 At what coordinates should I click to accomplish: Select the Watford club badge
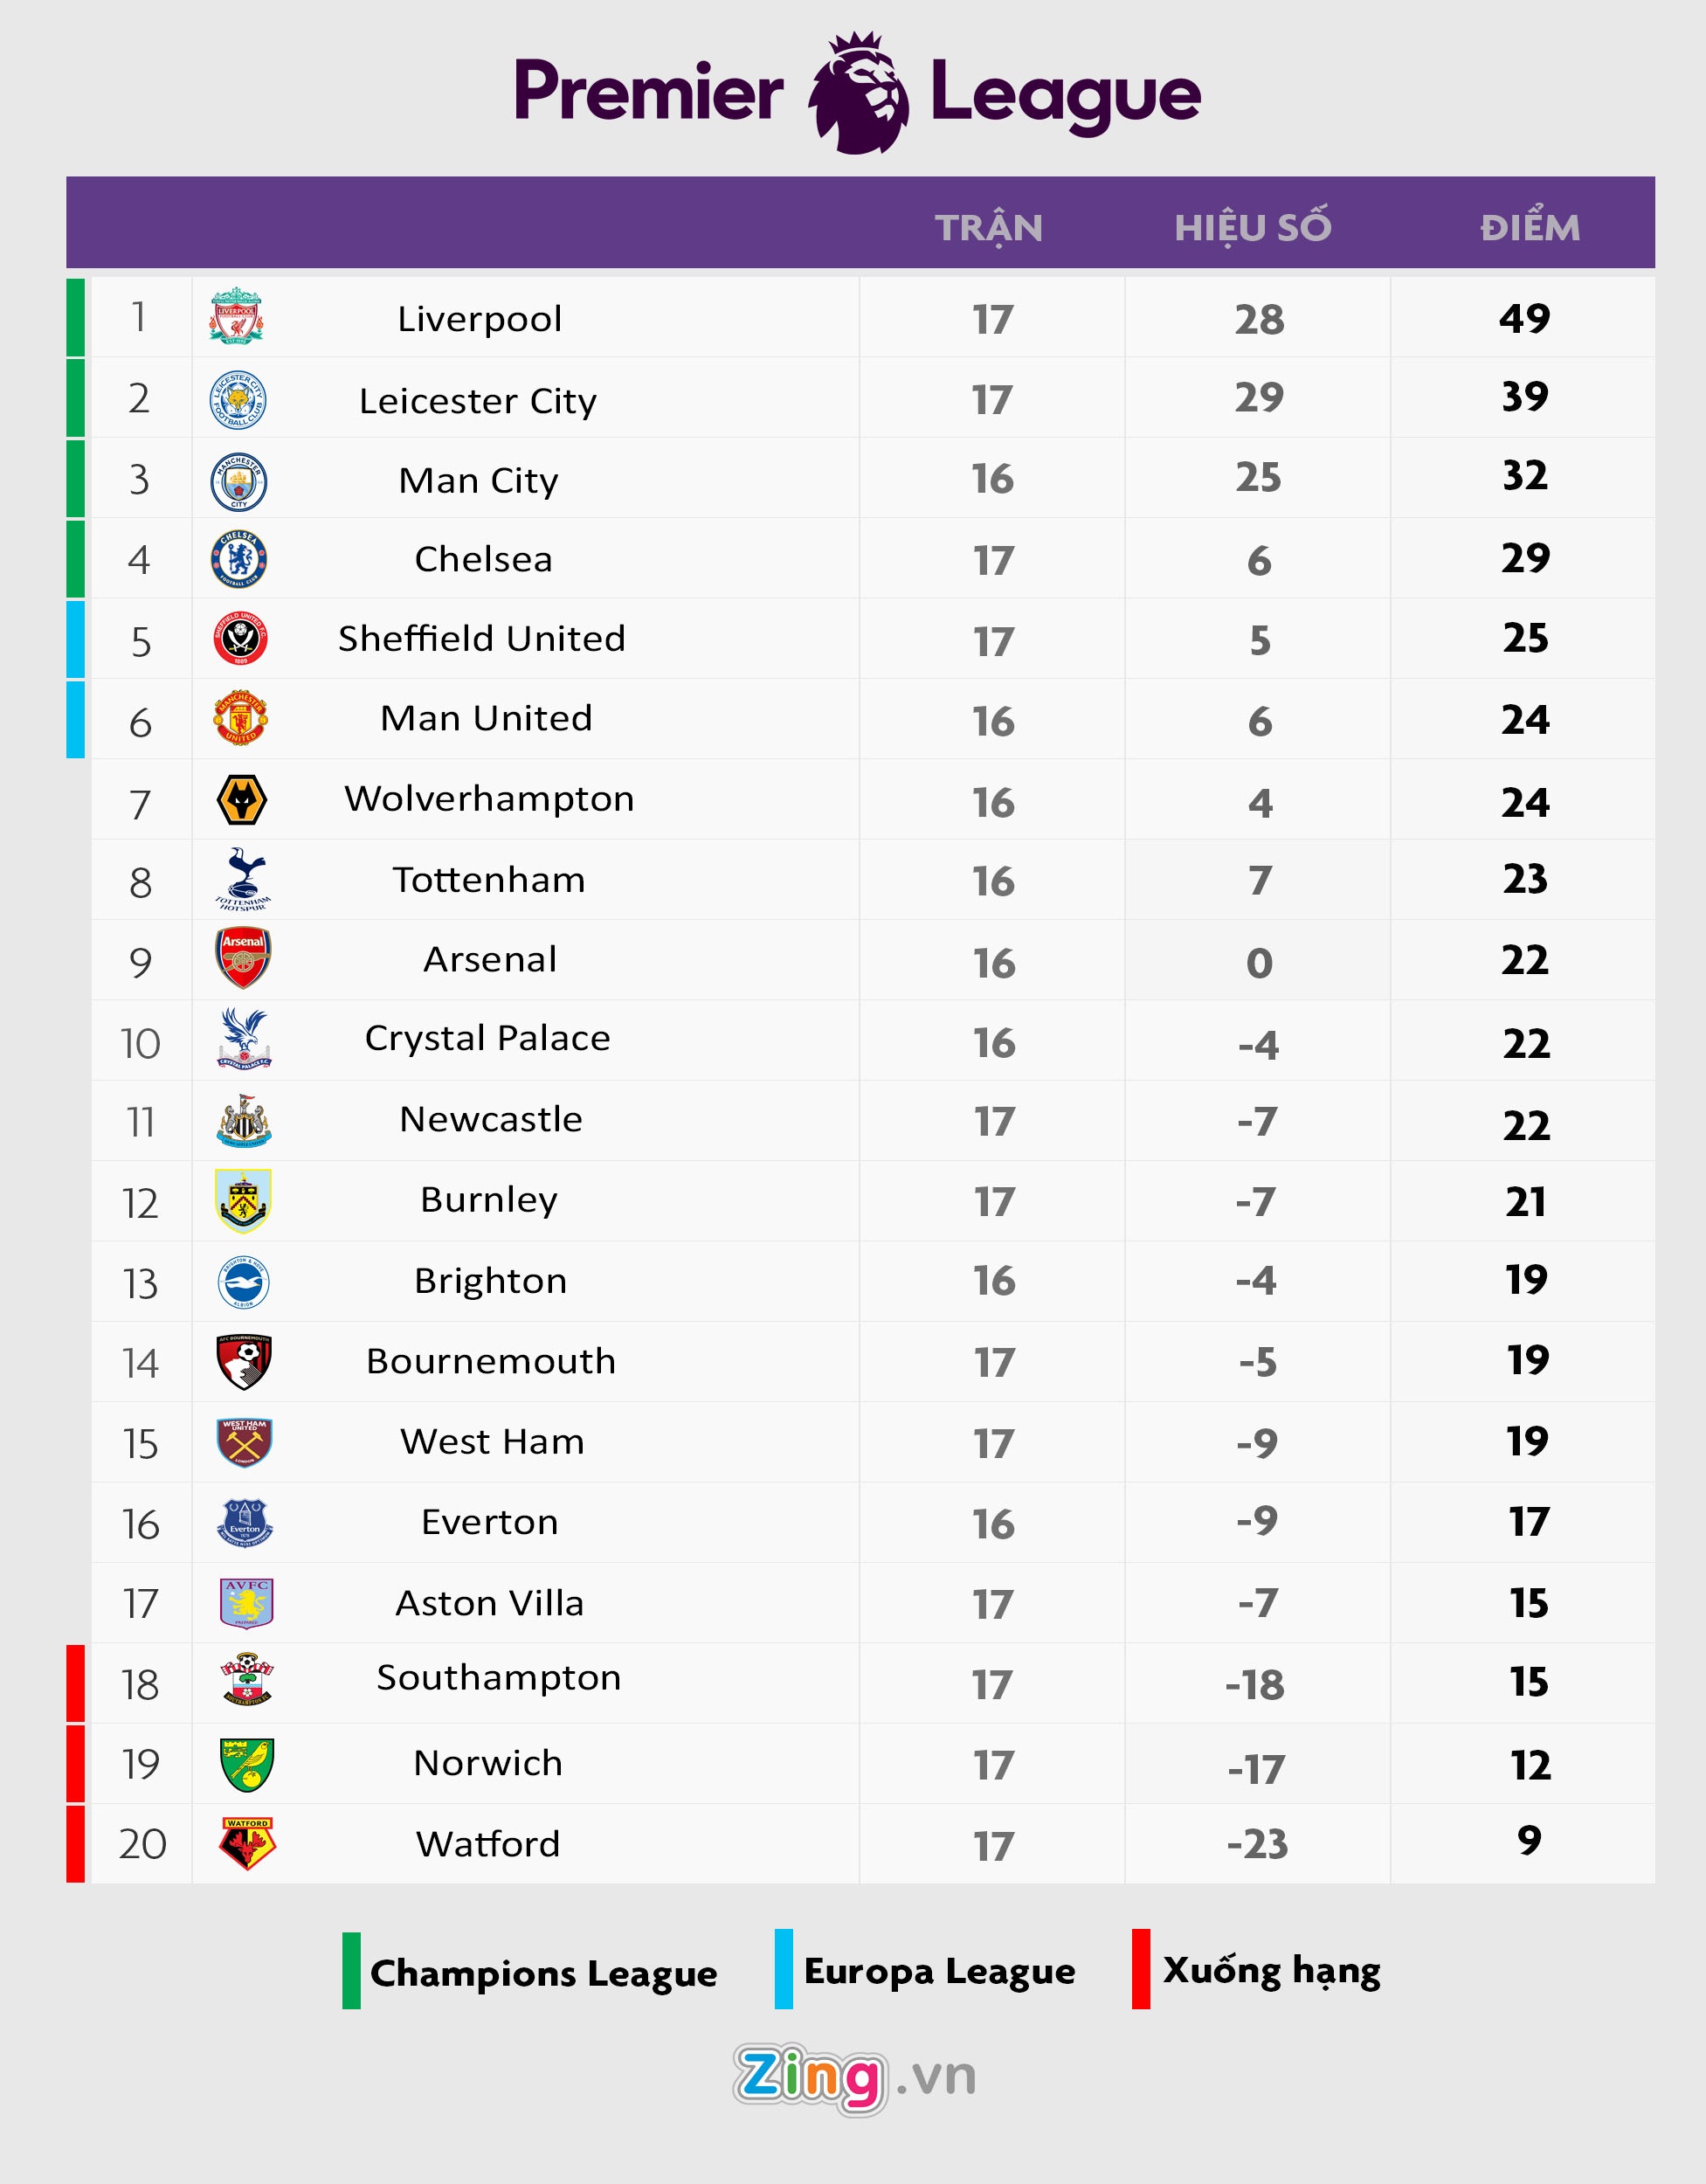coord(247,1843)
